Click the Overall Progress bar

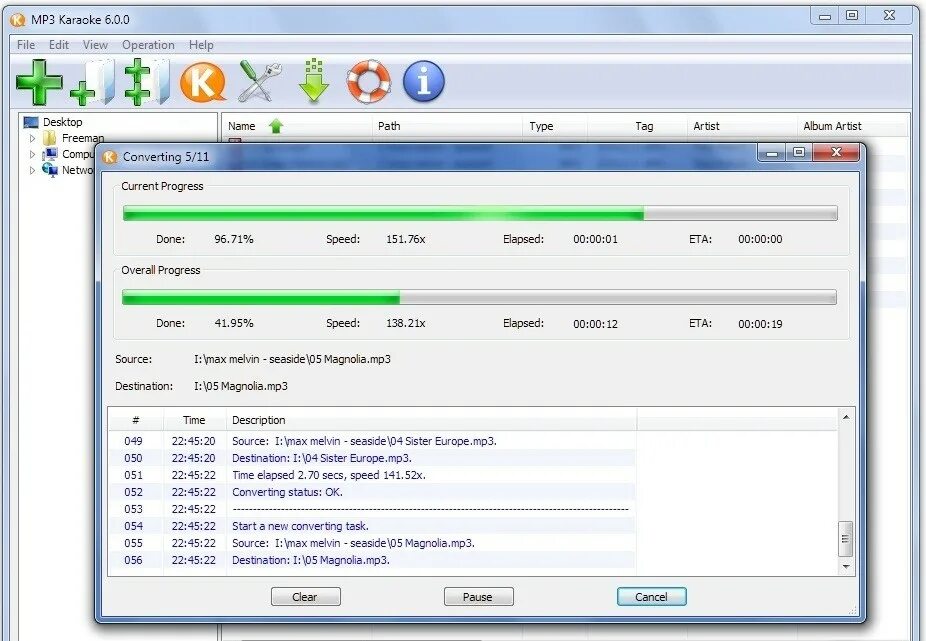tap(480, 297)
